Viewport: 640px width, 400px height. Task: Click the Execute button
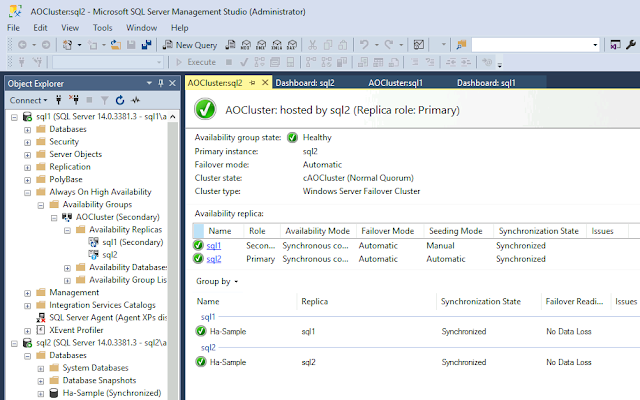(196, 62)
